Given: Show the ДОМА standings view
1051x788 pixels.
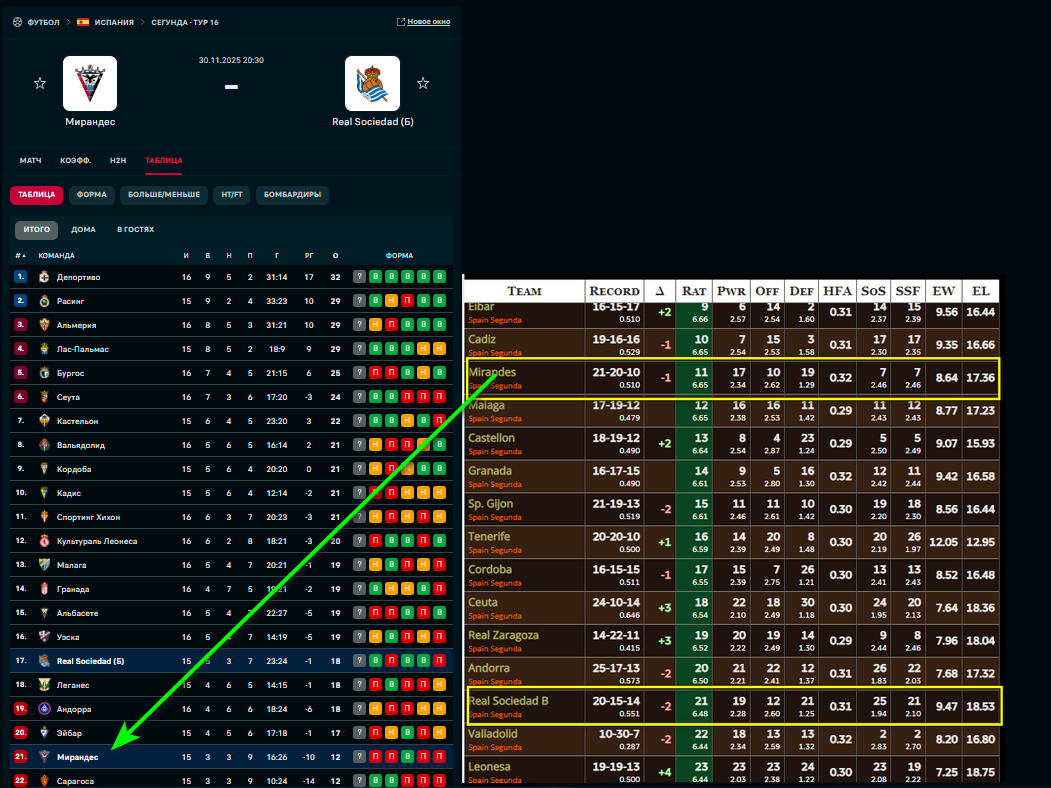Looking at the screenshot, I should (x=84, y=229).
